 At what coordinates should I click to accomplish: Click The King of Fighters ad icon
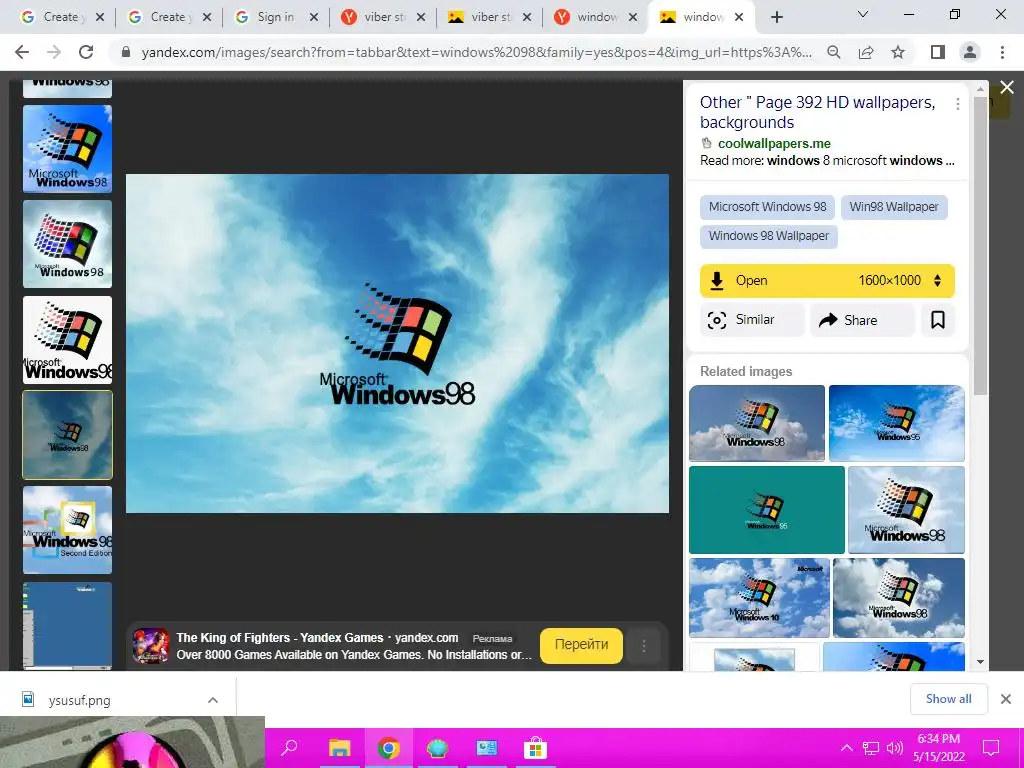pos(151,646)
